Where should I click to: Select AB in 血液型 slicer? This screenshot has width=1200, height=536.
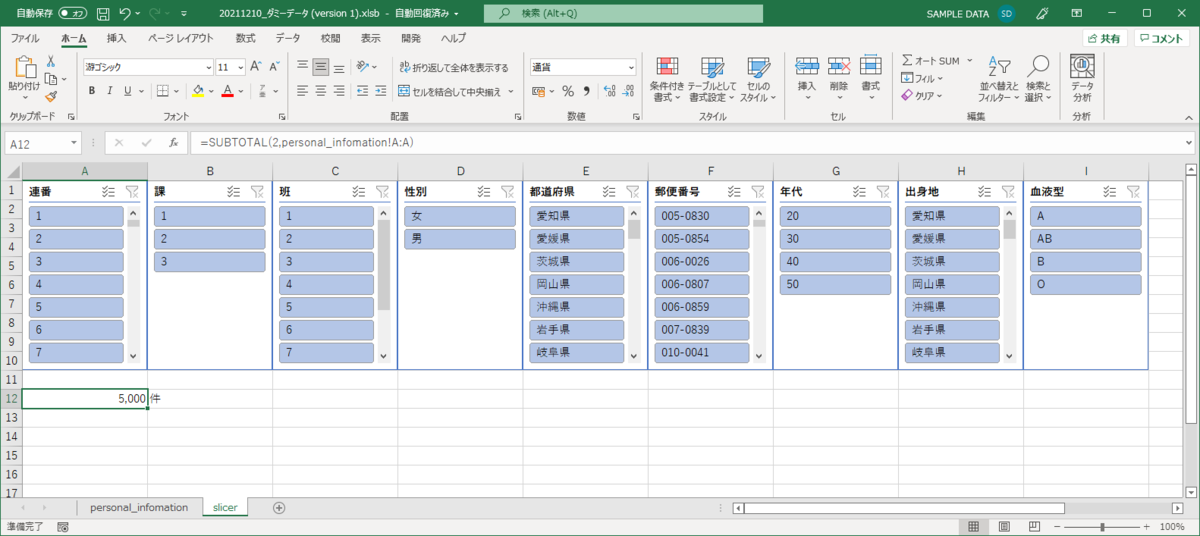tap(1085, 239)
